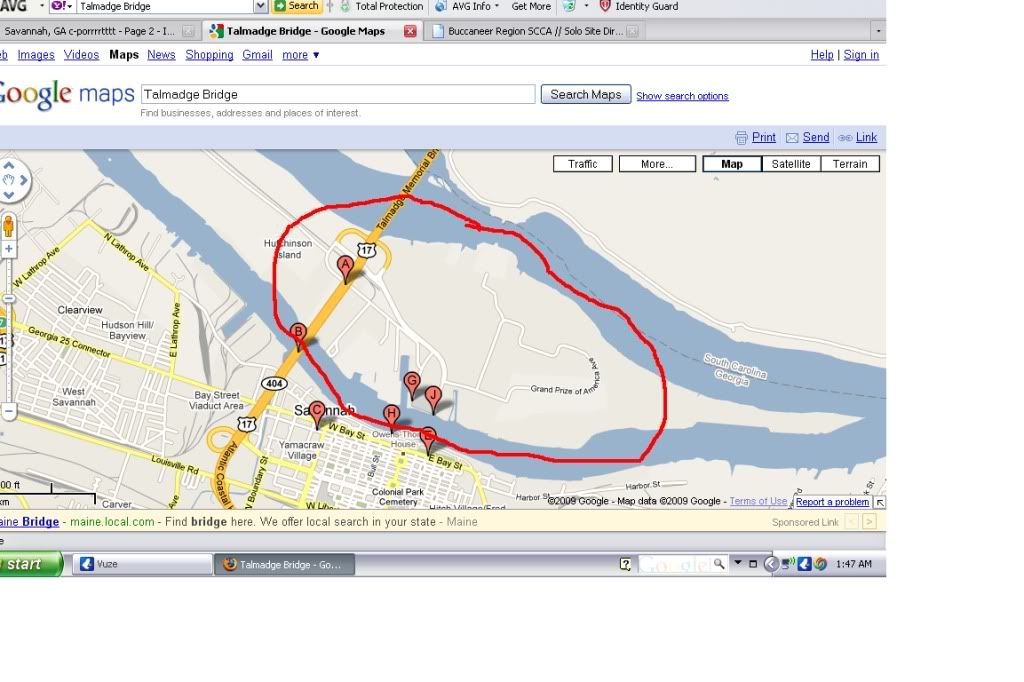Click the Identity Guard toolbar icon
The width and height of the screenshot is (1024, 682).
pos(605,6)
